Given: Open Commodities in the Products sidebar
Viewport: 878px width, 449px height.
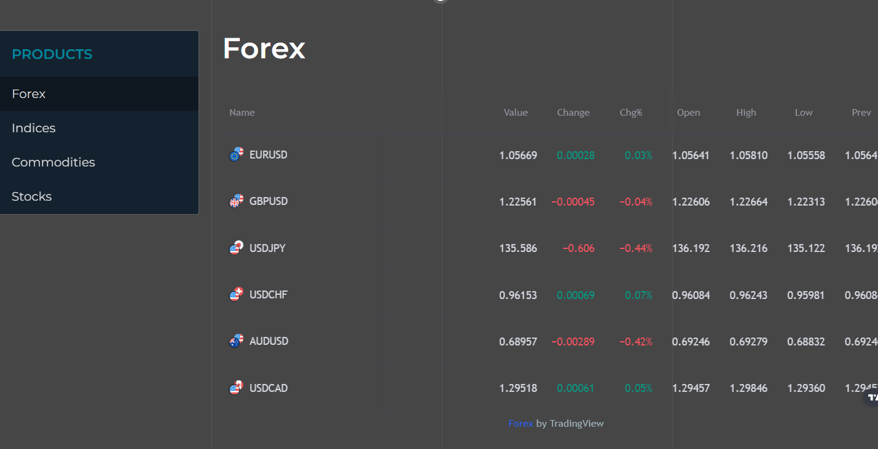Looking at the screenshot, I should 53,162.
